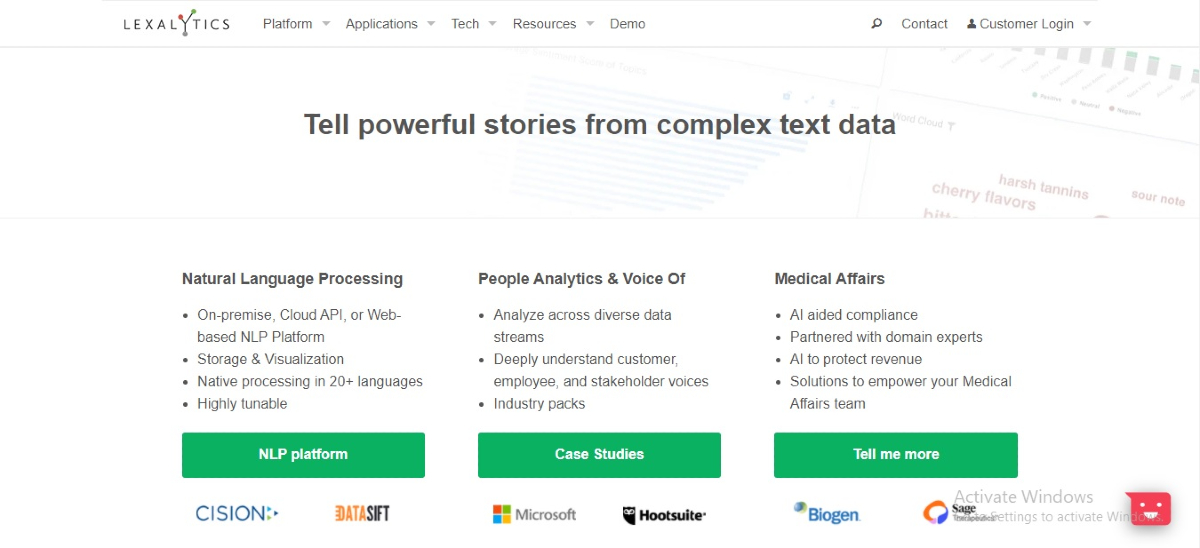Open the Contact page link
This screenshot has width=1200, height=548.
(924, 24)
